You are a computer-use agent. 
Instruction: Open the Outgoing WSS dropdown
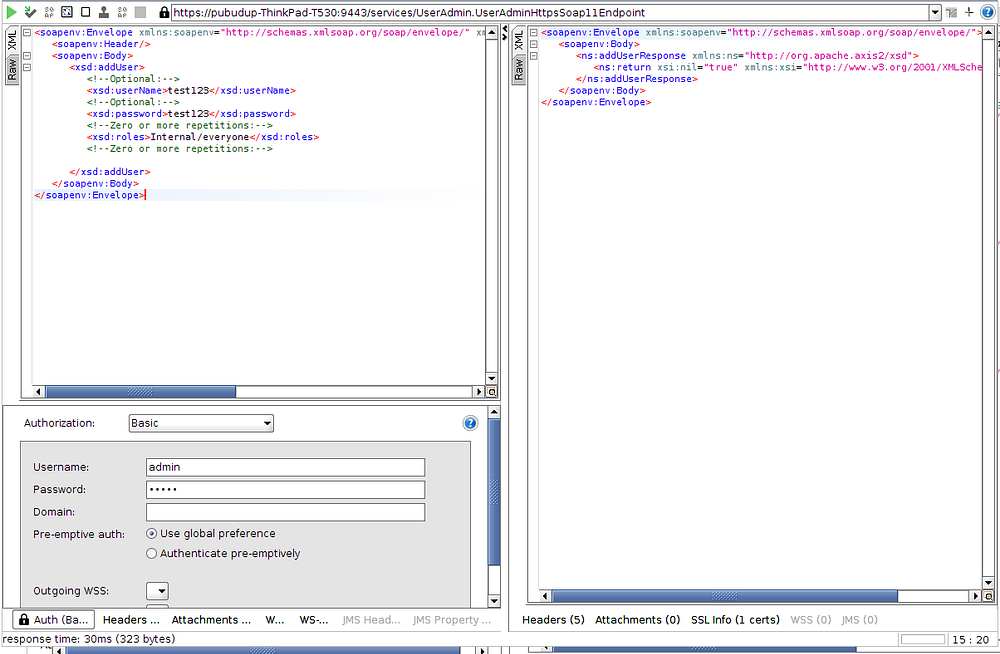pos(157,591)
